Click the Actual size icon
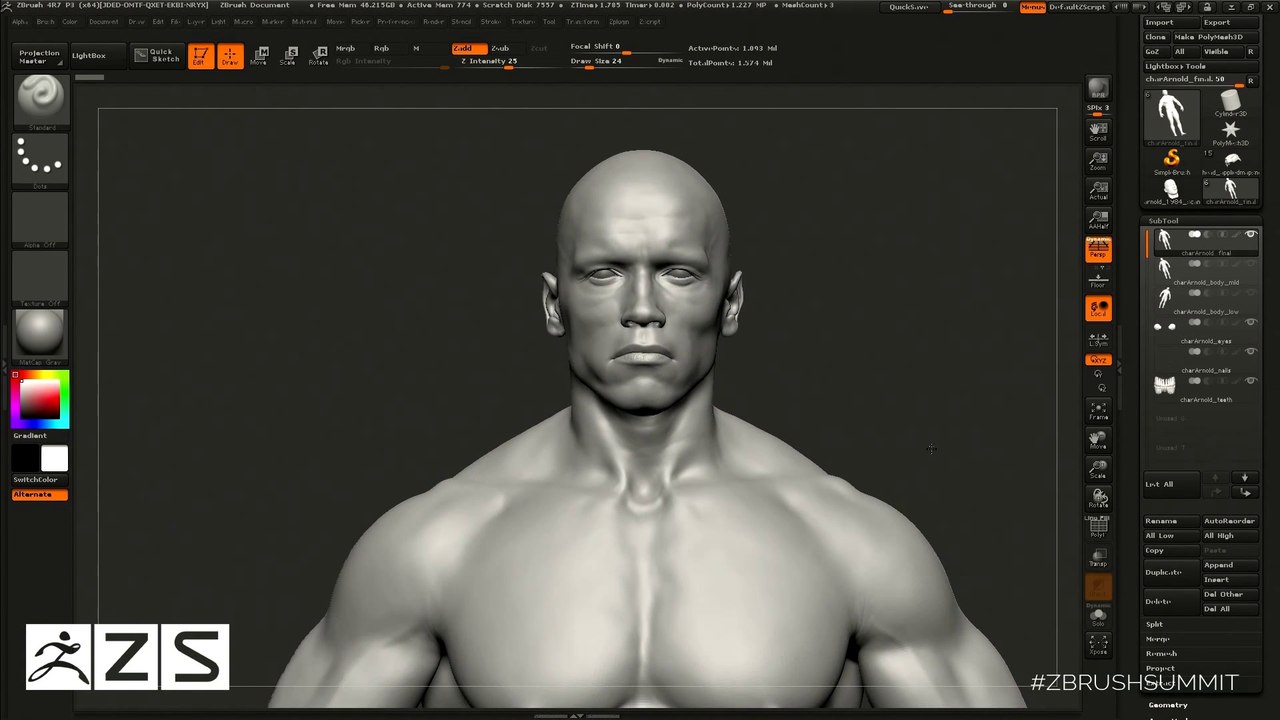This screenshot has width=1280, height=720. point(1098,189)
